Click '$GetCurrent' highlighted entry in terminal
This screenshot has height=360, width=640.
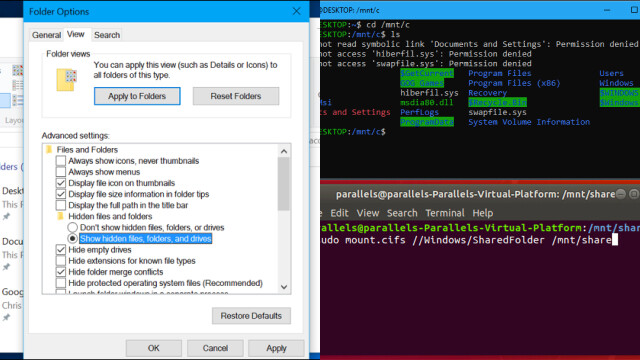(x=427, y=73)
